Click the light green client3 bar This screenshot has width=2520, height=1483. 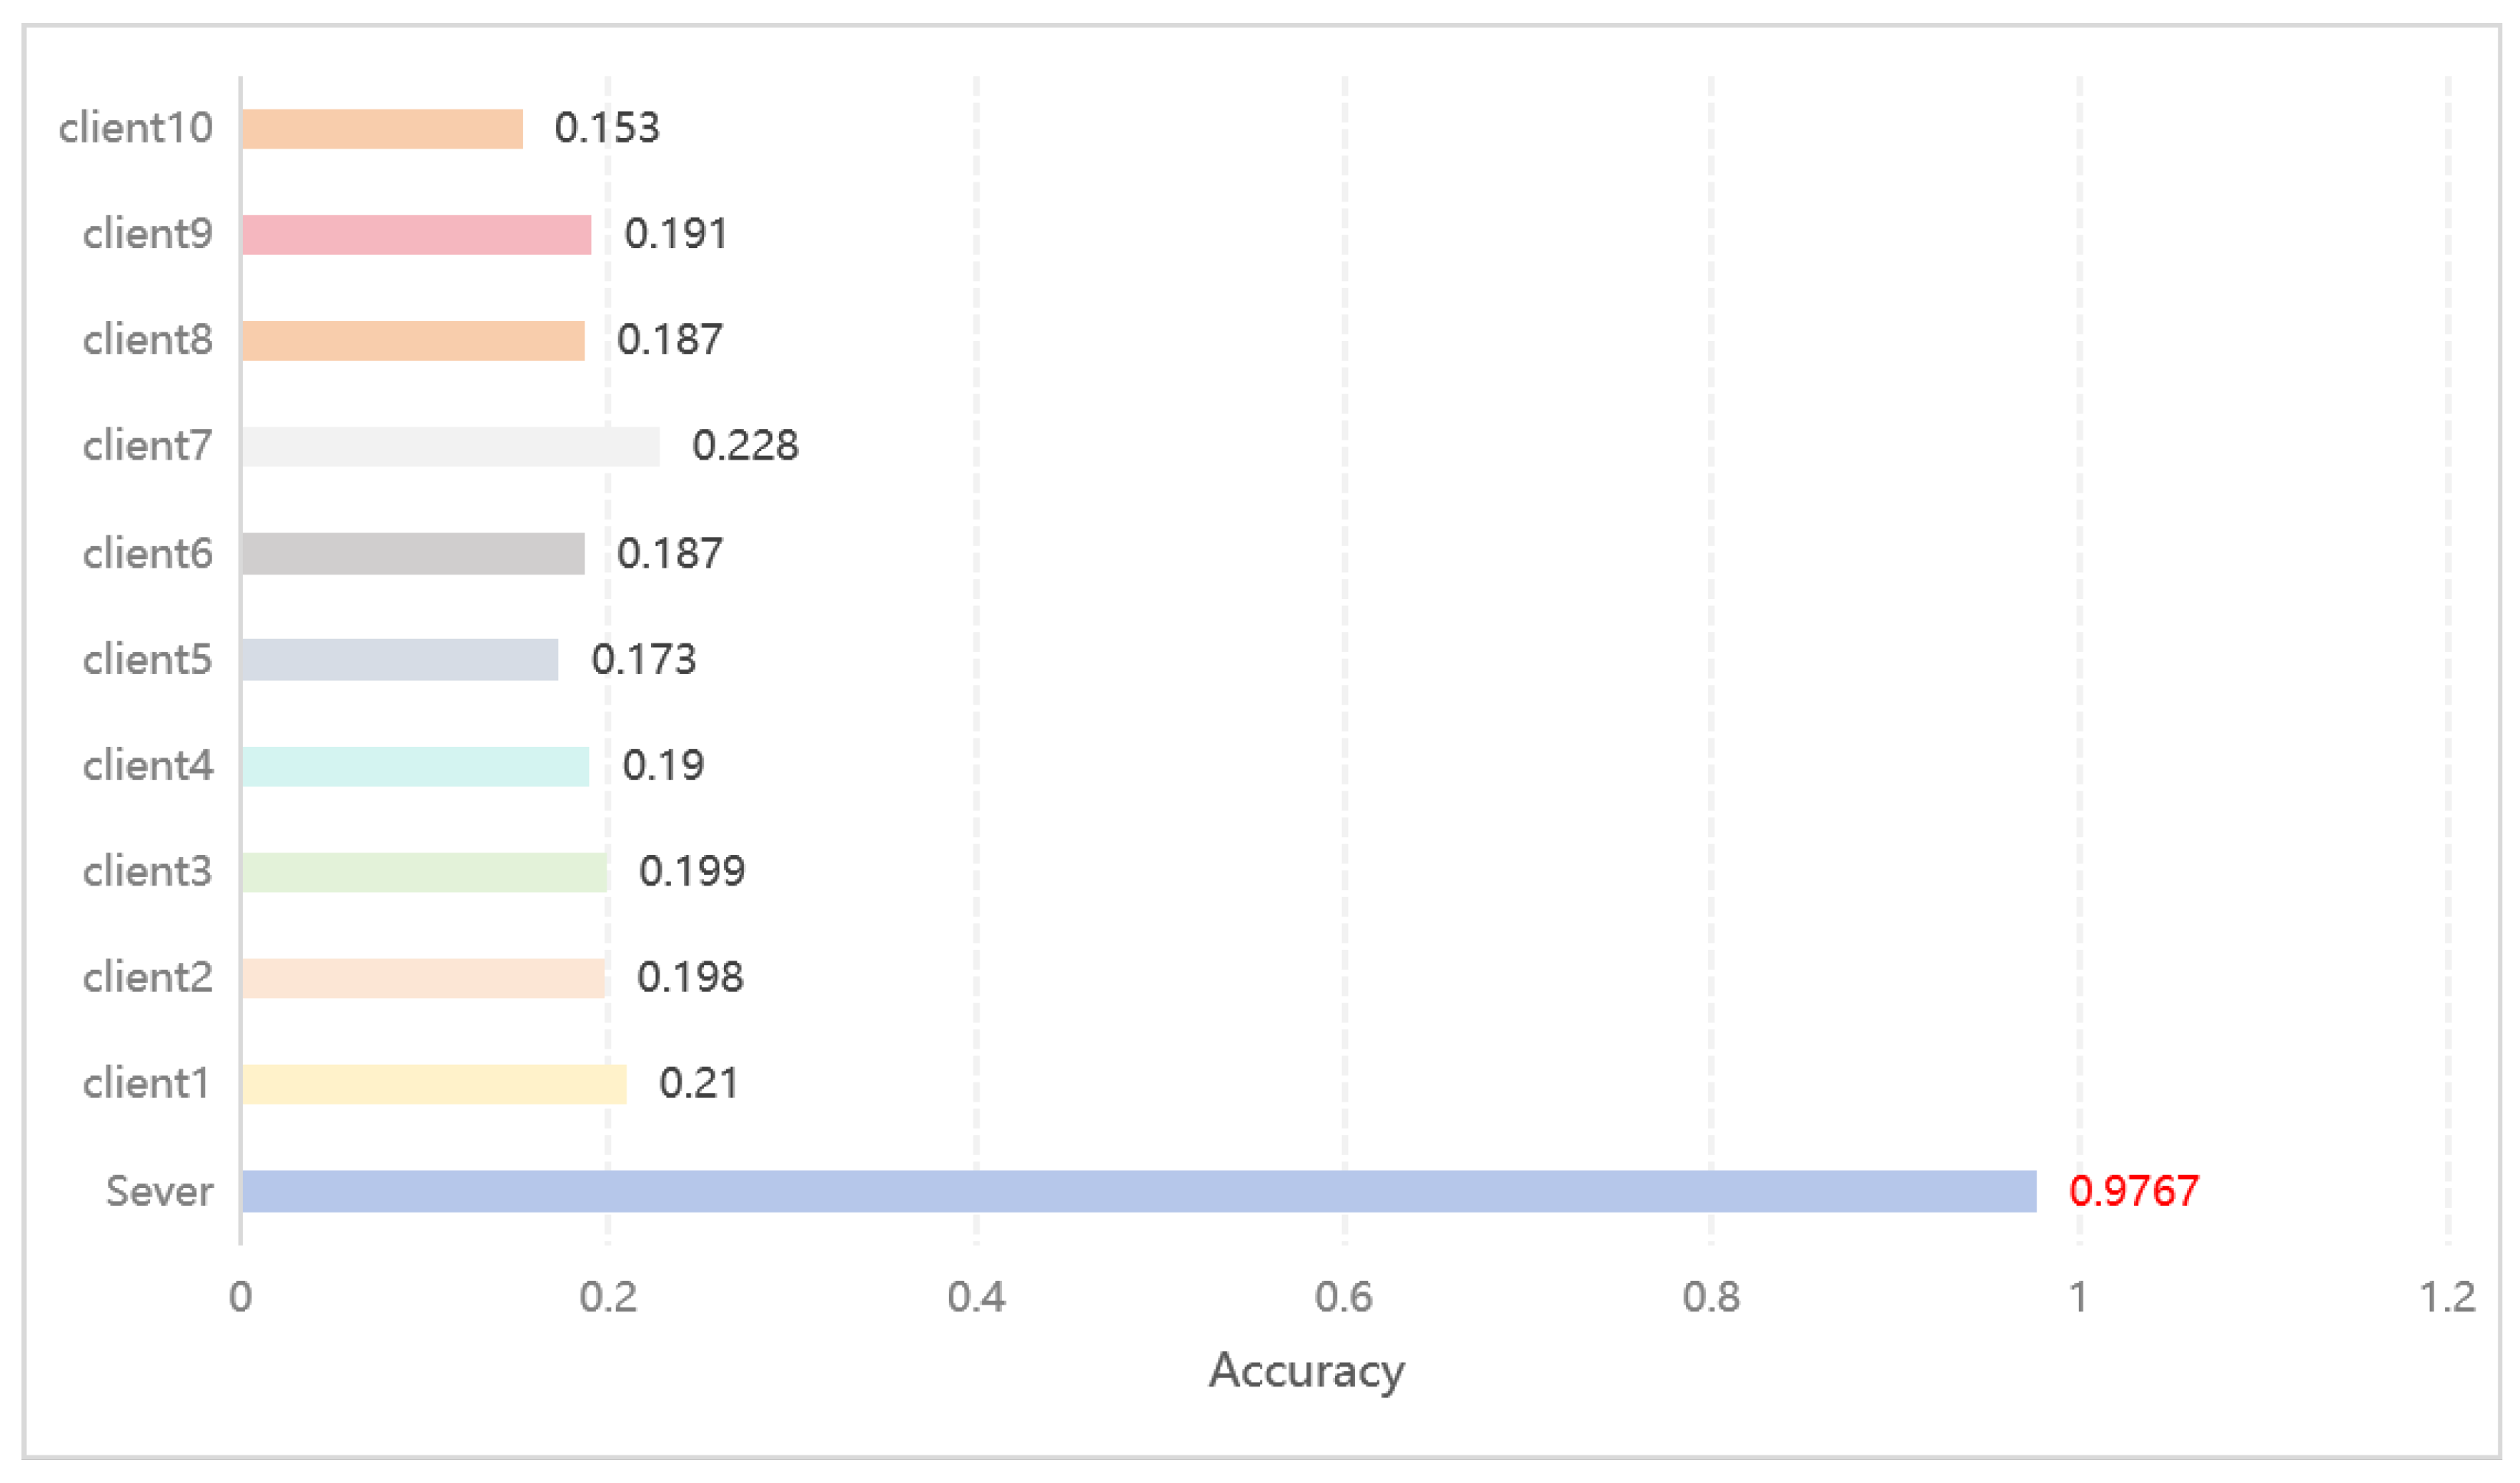point(424,872)
